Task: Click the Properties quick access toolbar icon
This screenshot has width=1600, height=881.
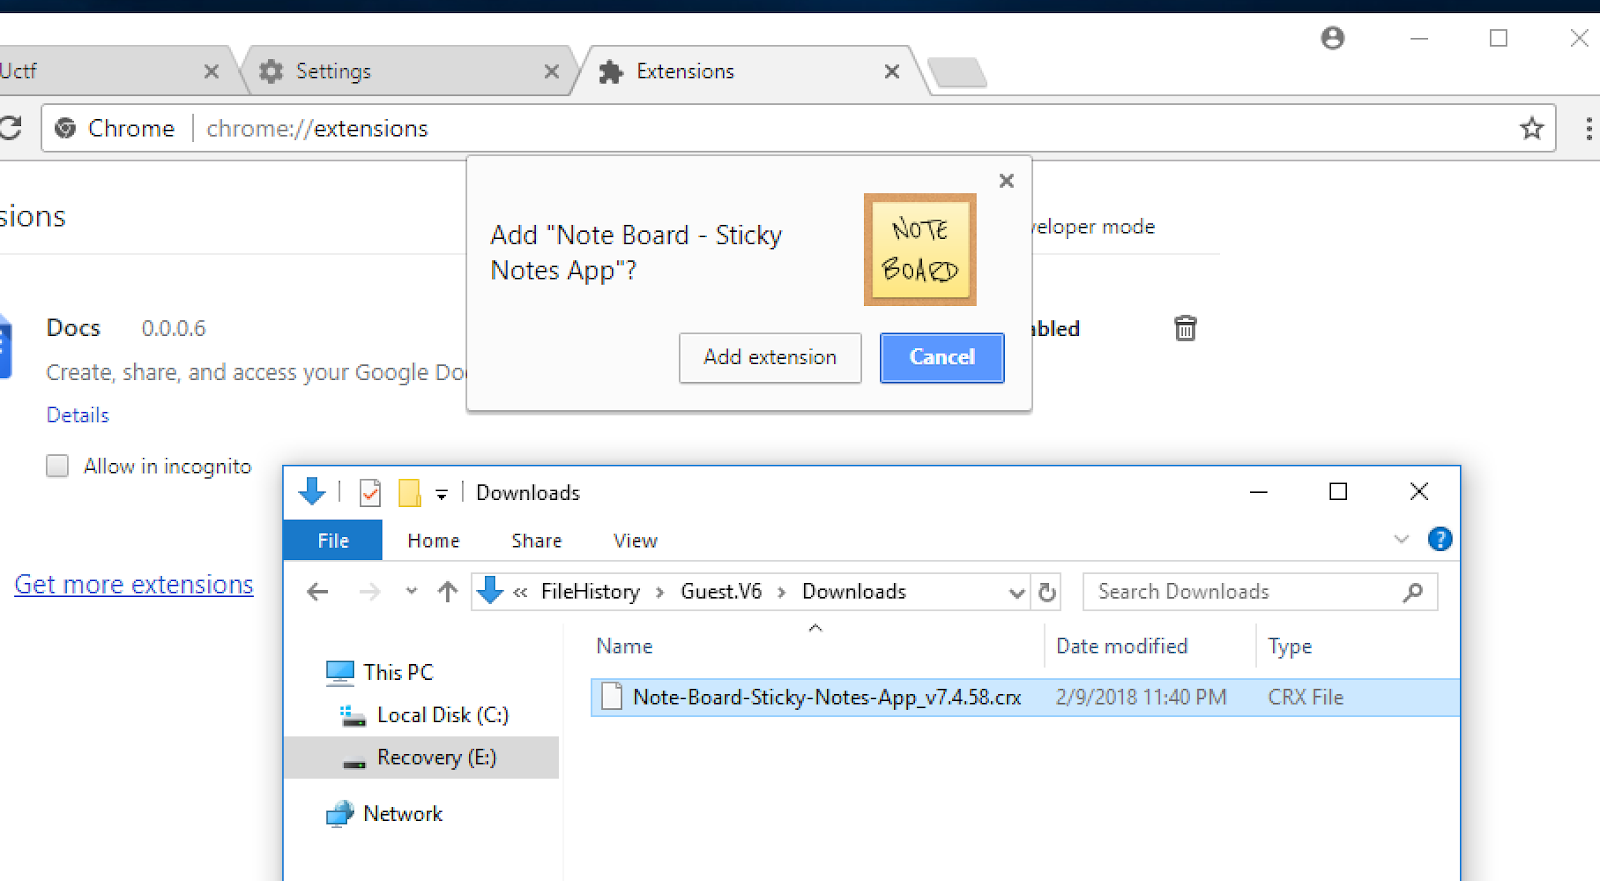Action: (x=370, y=493)
